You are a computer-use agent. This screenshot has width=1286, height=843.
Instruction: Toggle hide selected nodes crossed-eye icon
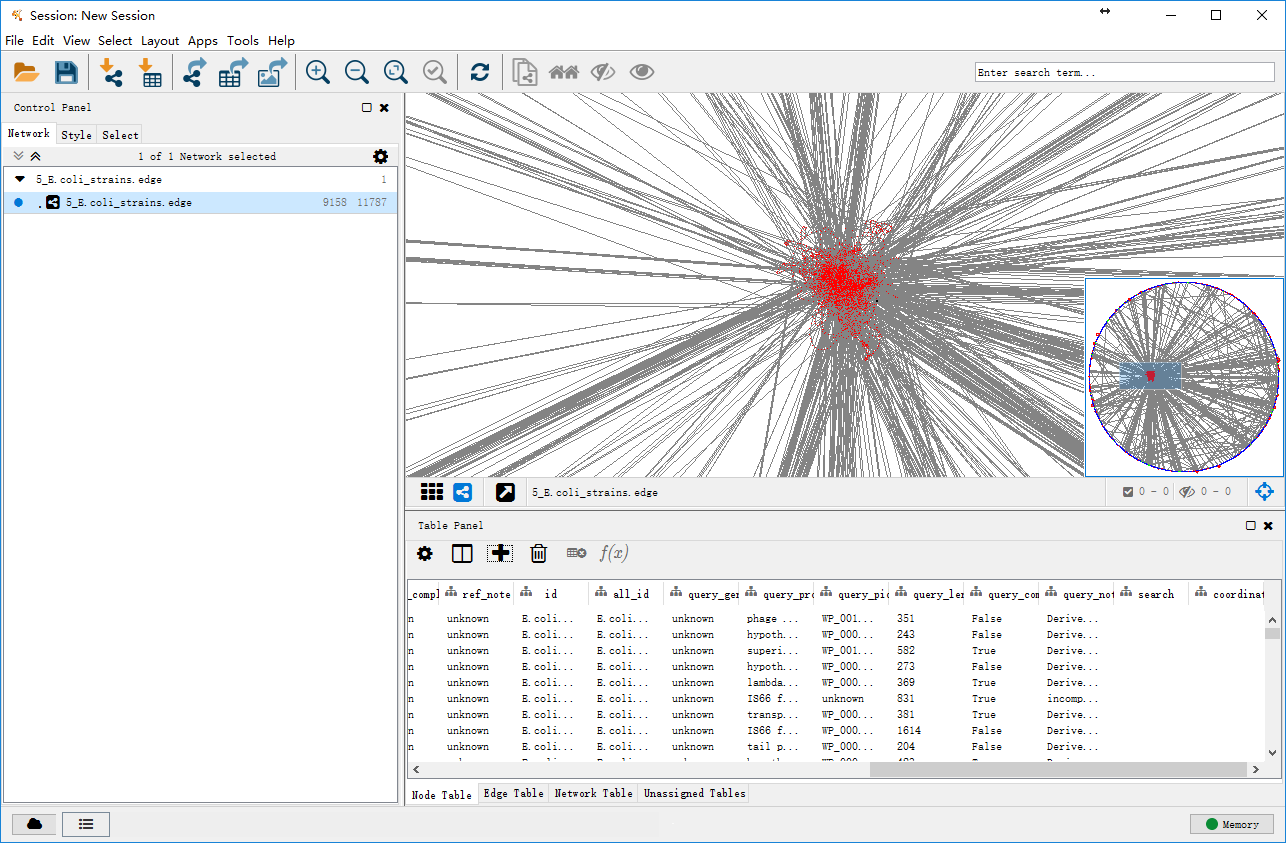click(602, 72)
